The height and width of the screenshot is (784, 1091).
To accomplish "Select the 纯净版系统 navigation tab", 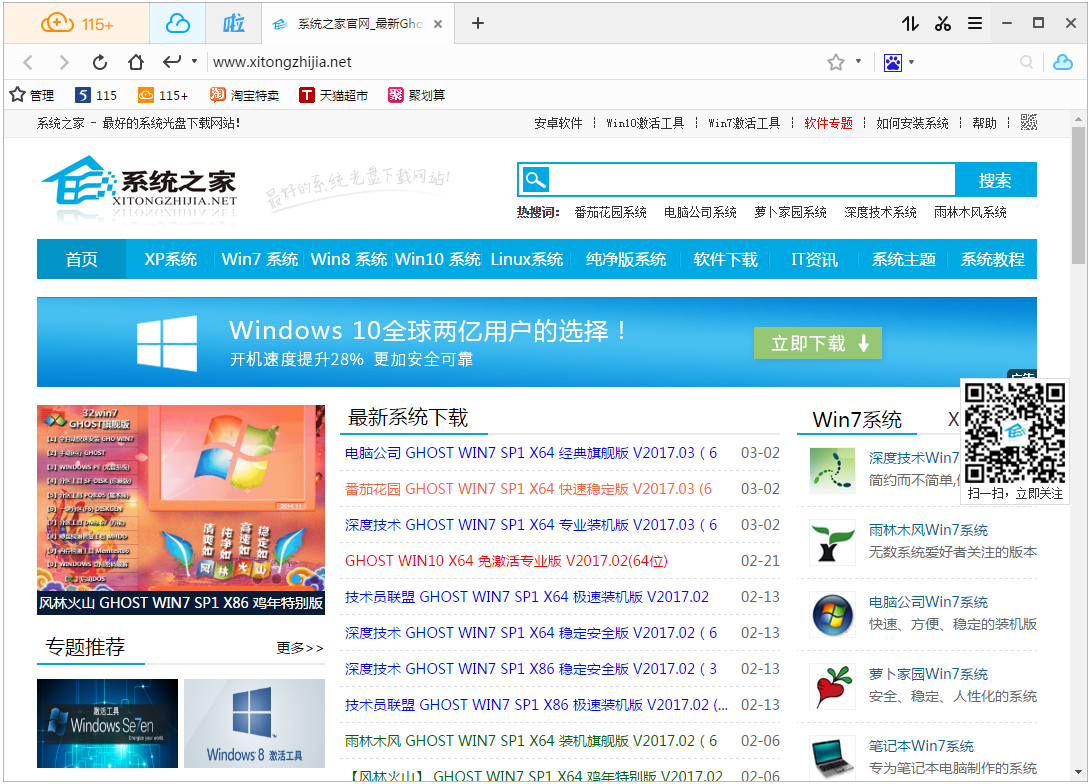I will [626, 259].
